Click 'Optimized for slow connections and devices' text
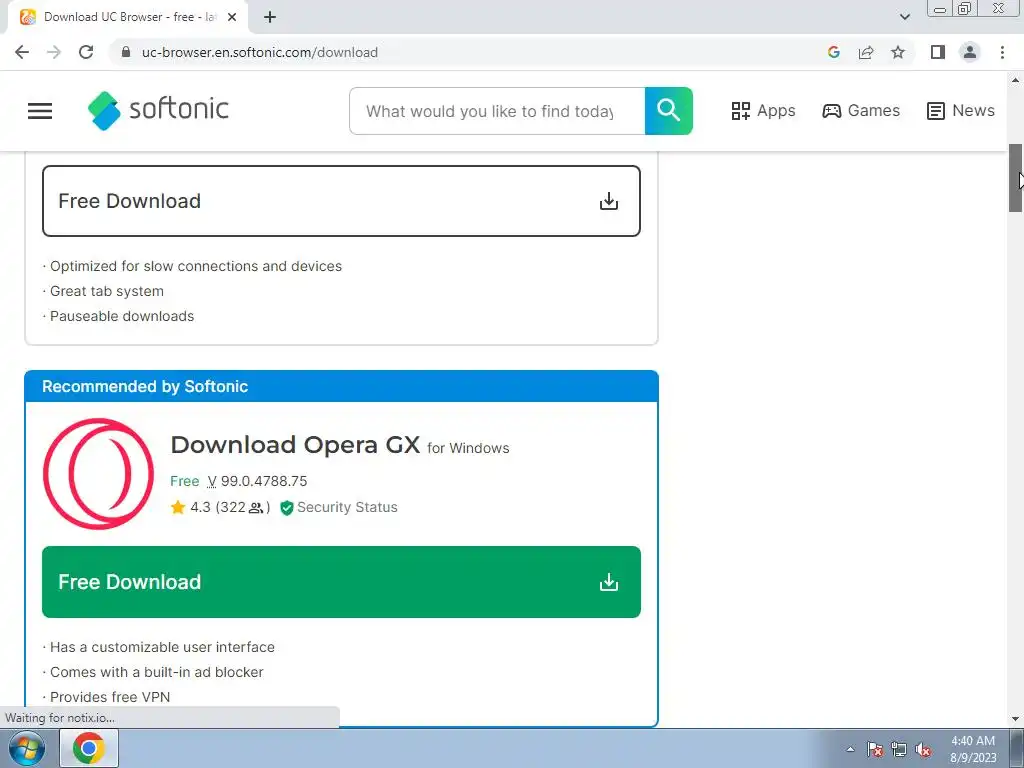Viewport: 1024px width, 768px height. coord(196,266)
